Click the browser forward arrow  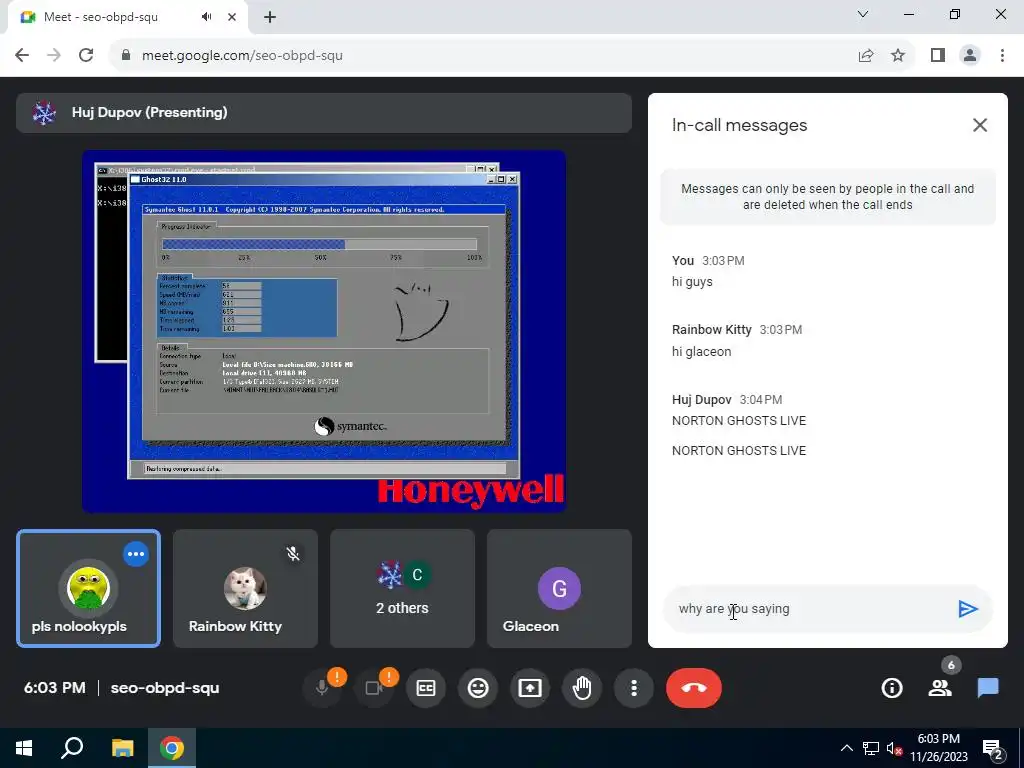point(54,56)
